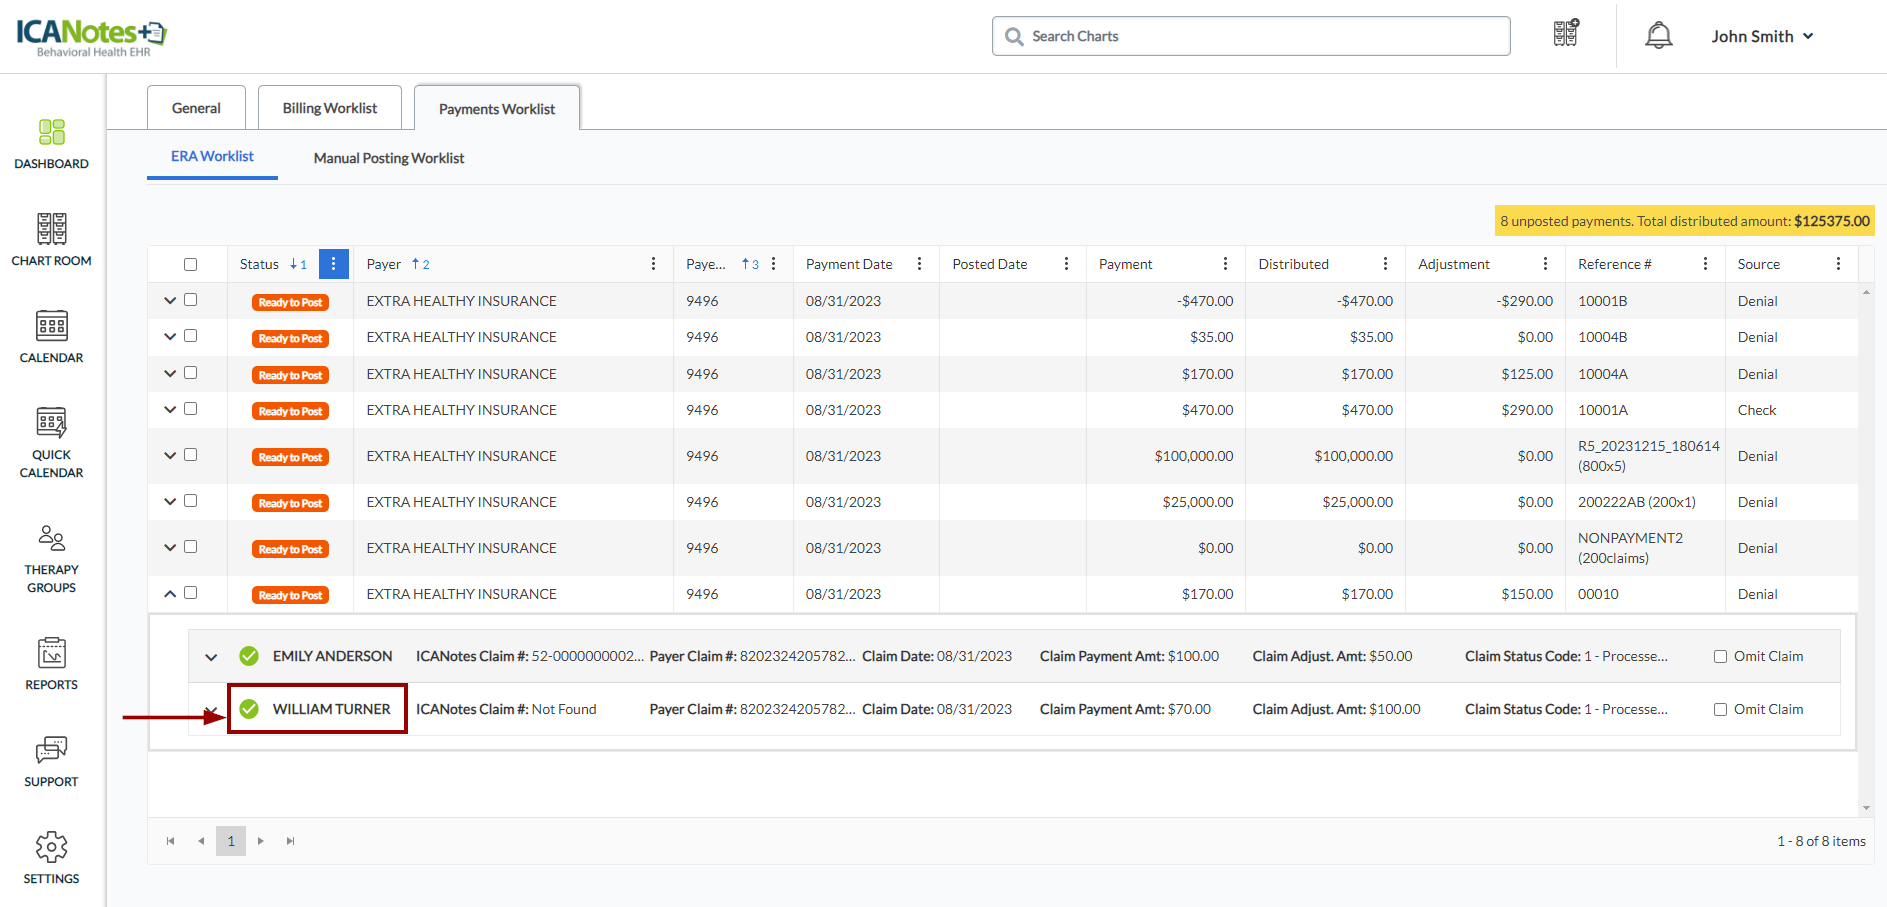Click Ready to Post badge for $100,000.00 payment
Image resolution: width=1887 pixels, height=907 pixels.
click(290, 457)
